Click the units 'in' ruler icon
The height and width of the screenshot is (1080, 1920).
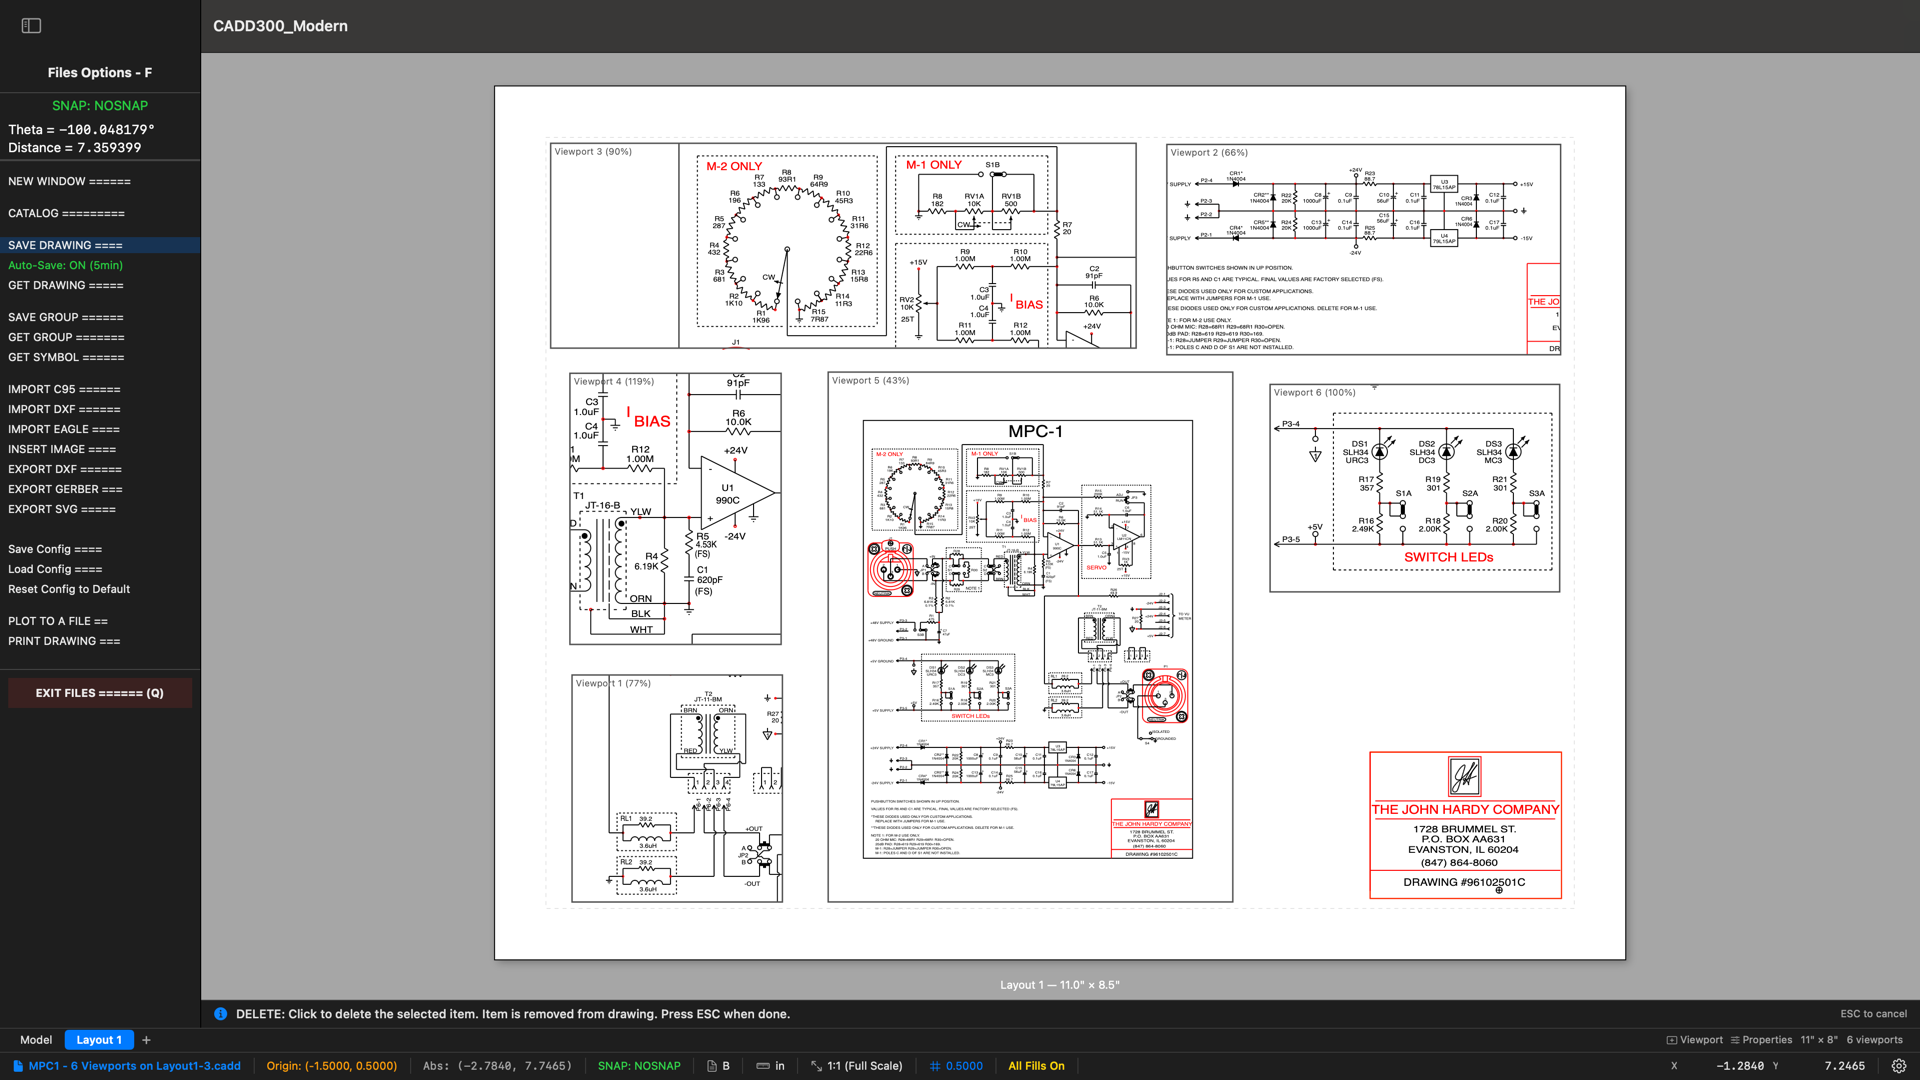[763, 1066]
